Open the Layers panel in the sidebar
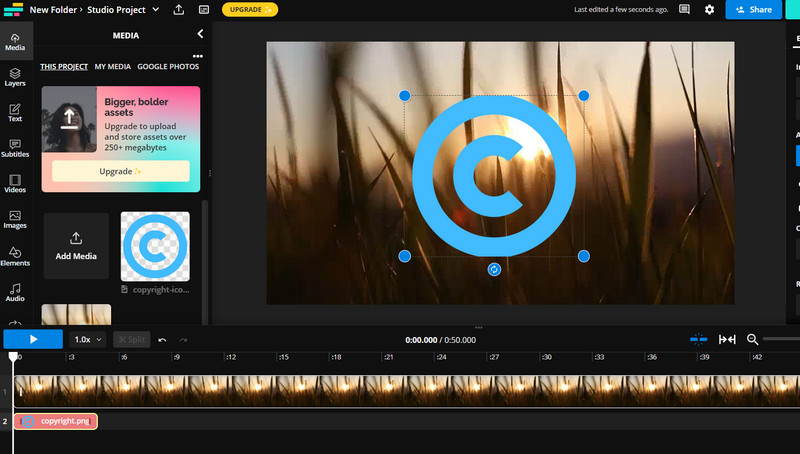 15,77
